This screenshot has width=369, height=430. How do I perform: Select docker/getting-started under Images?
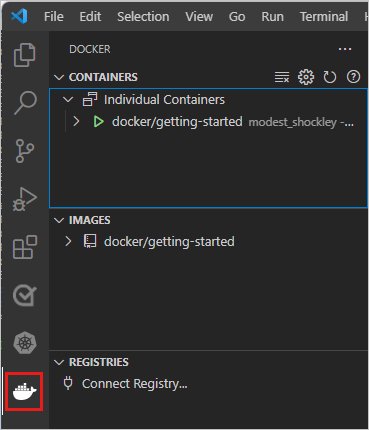coord(169,242)
